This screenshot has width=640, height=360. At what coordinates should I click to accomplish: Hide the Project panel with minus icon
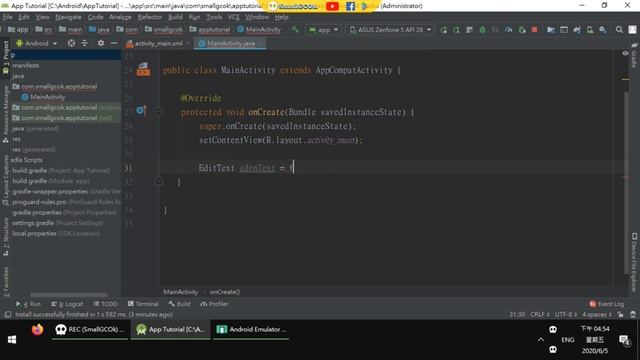pos(114,43)
